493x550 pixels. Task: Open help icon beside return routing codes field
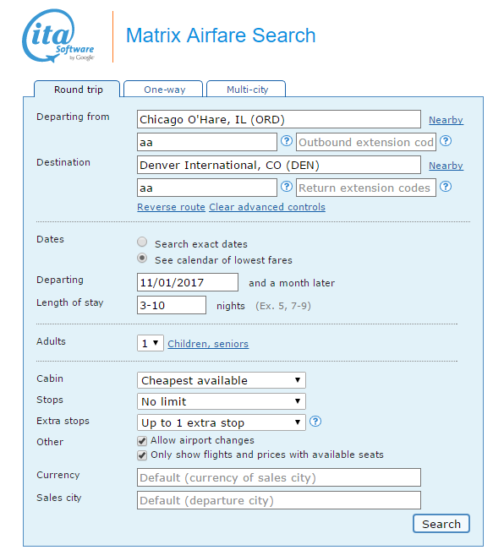tap(287, 187)
